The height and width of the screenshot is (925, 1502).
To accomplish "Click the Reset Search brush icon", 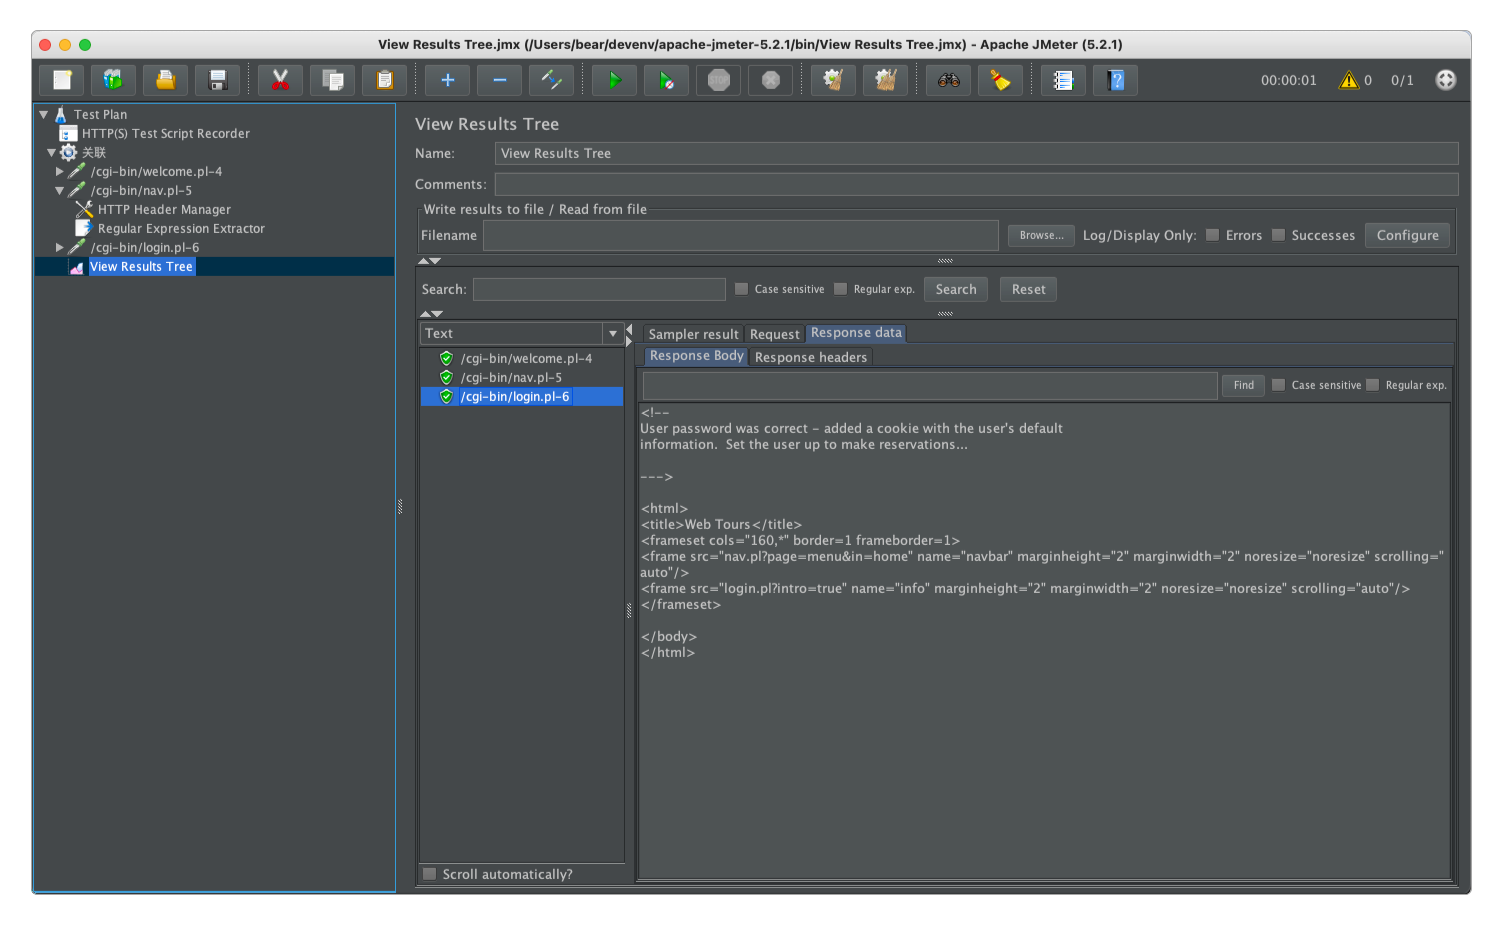I will [x=1001, y=80].
